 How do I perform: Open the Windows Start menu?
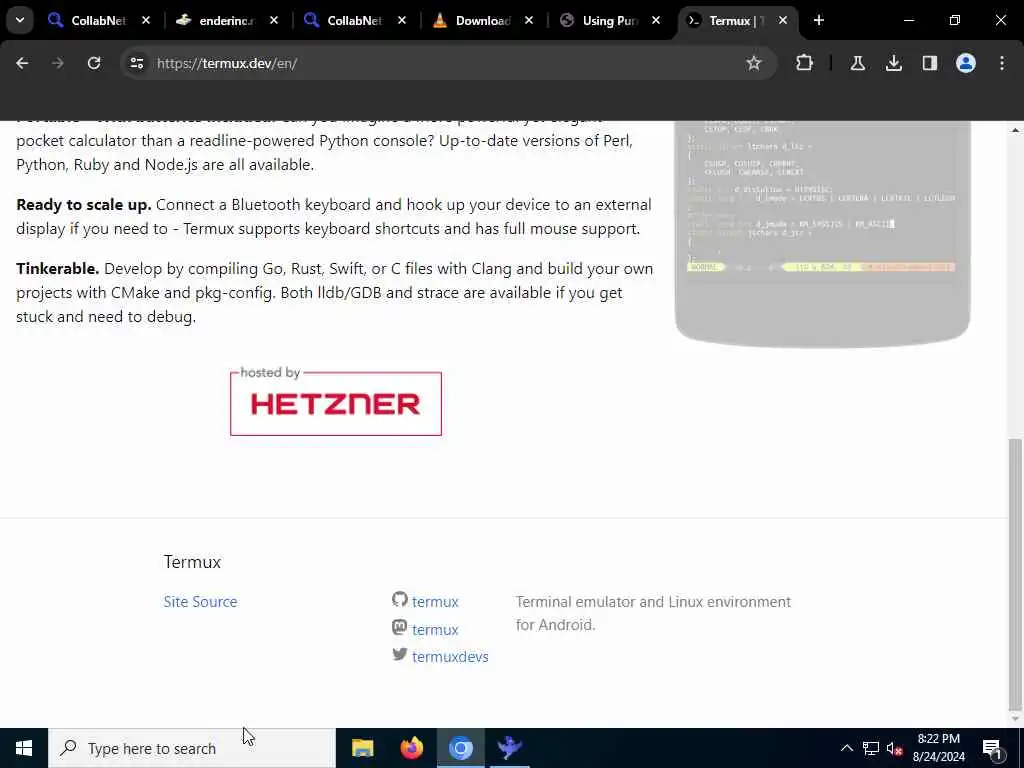24,748
